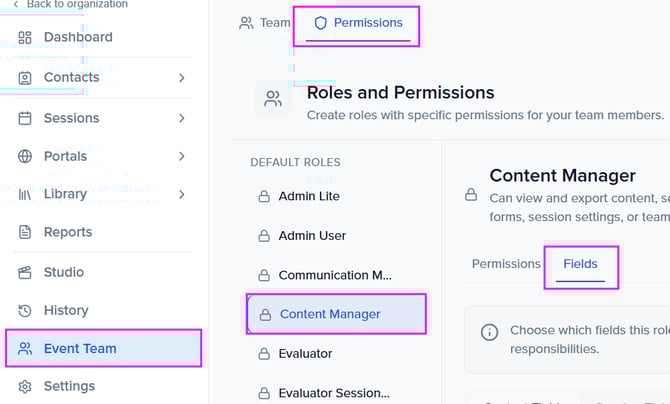Select the Admin Lite role

click(x=309, y=196)
